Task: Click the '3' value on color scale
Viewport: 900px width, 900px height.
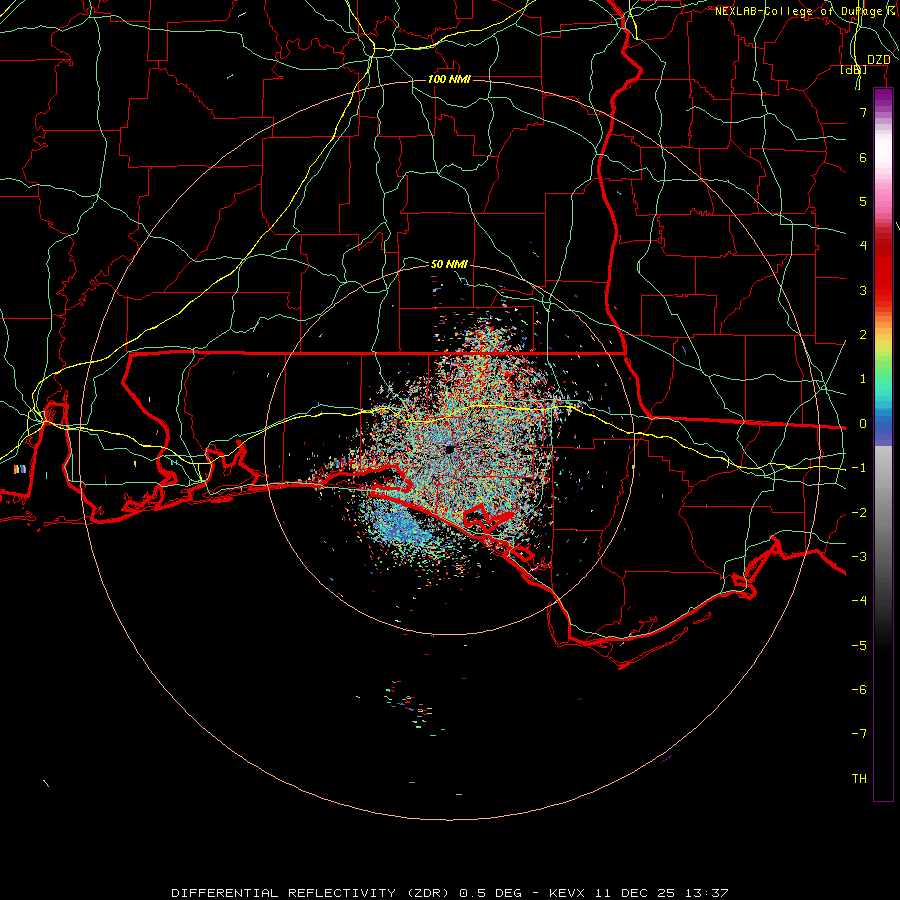Action: 863,290
